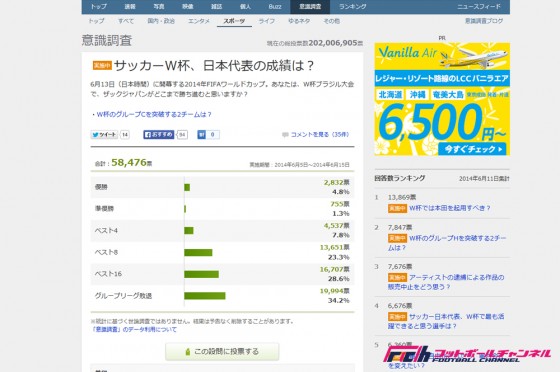Open コメントを見る (35件) link
The height and width of the screenshot is (372, 560).
320,135
